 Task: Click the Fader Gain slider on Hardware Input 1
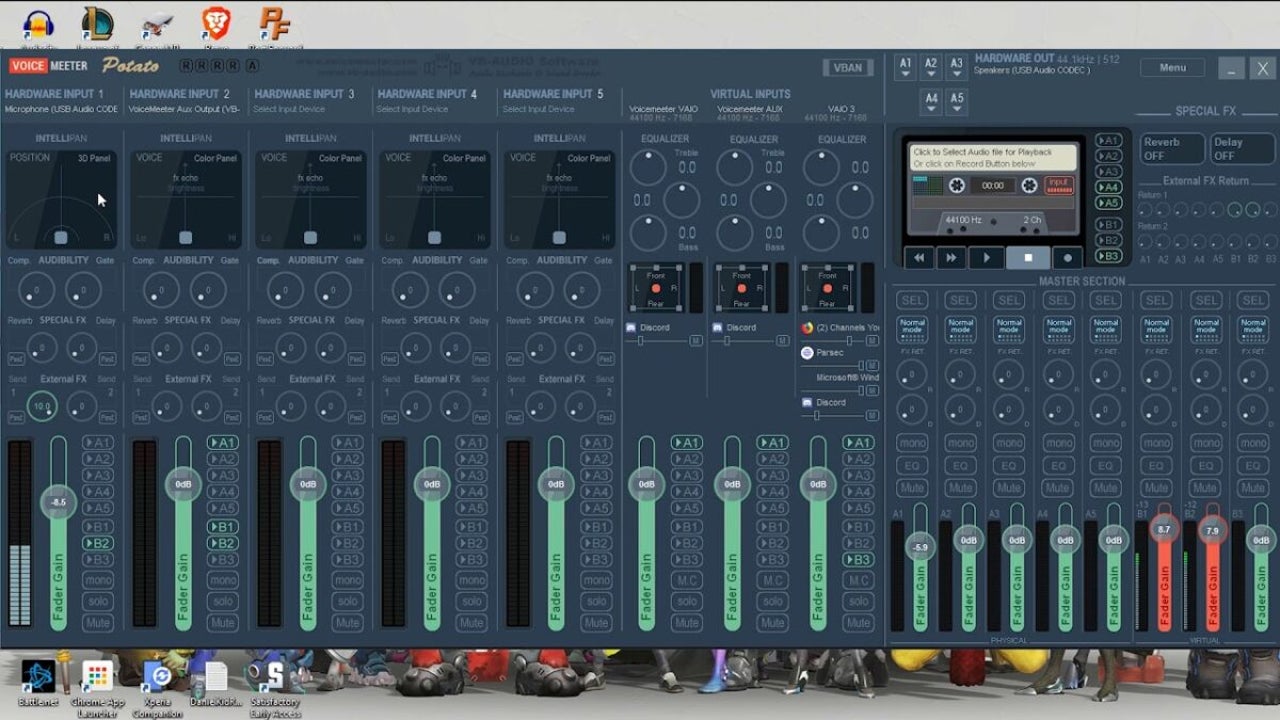point(58,500)
